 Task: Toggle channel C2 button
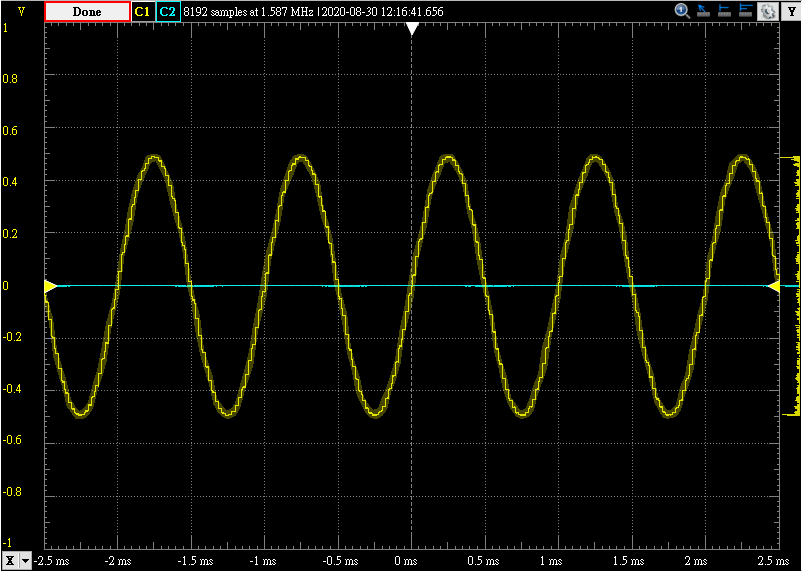(168, 12)
